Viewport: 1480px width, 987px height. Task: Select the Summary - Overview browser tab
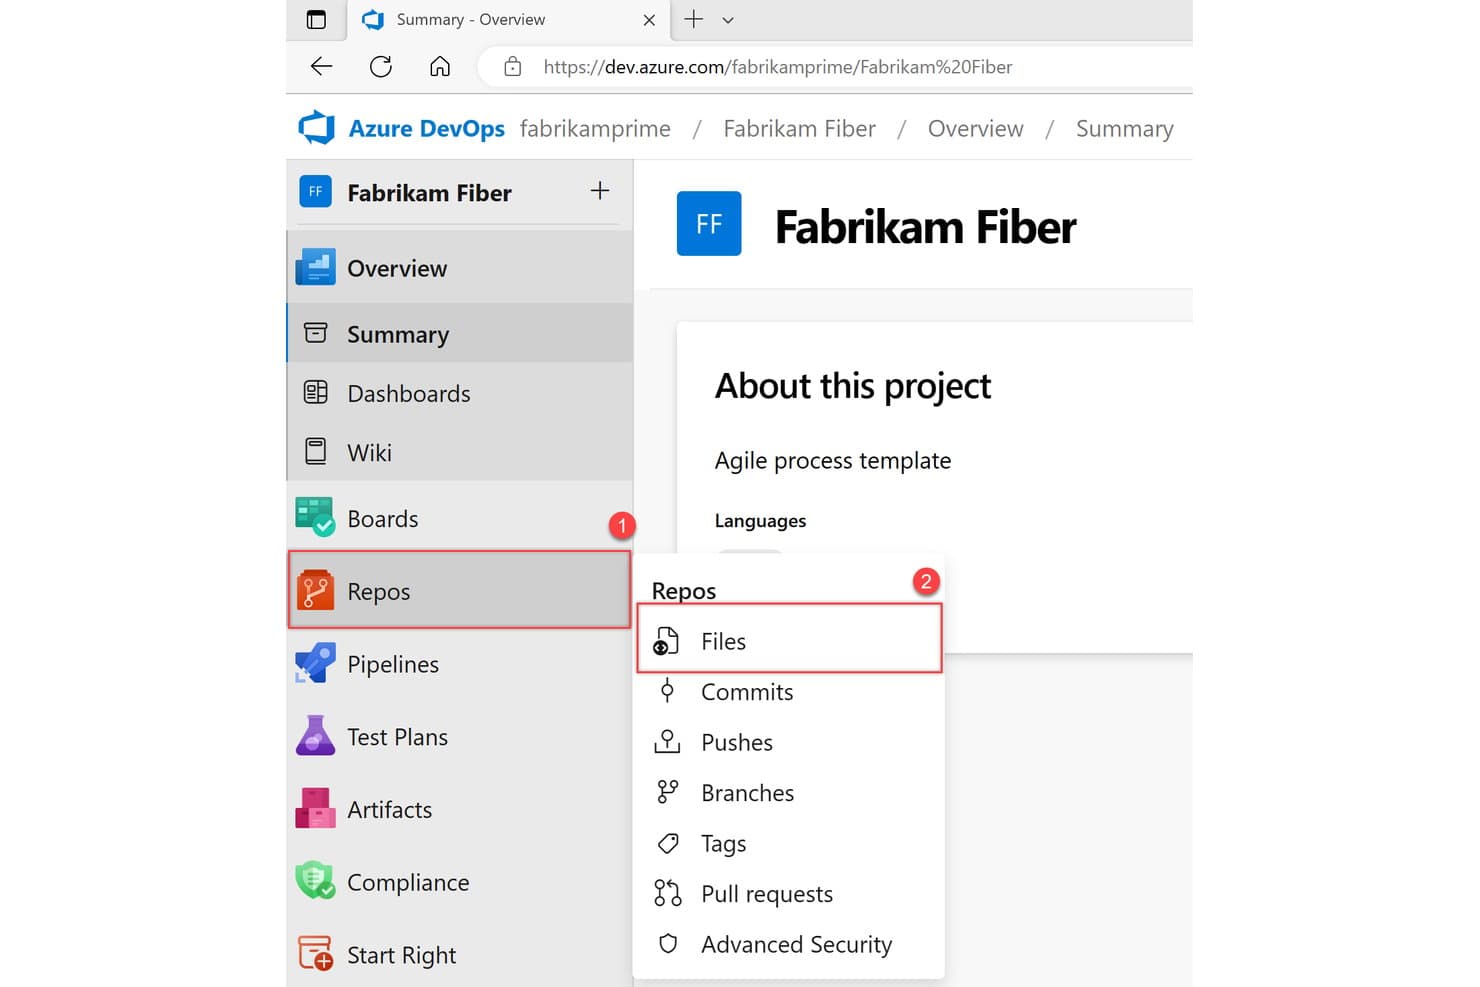(x=510, y=20)
